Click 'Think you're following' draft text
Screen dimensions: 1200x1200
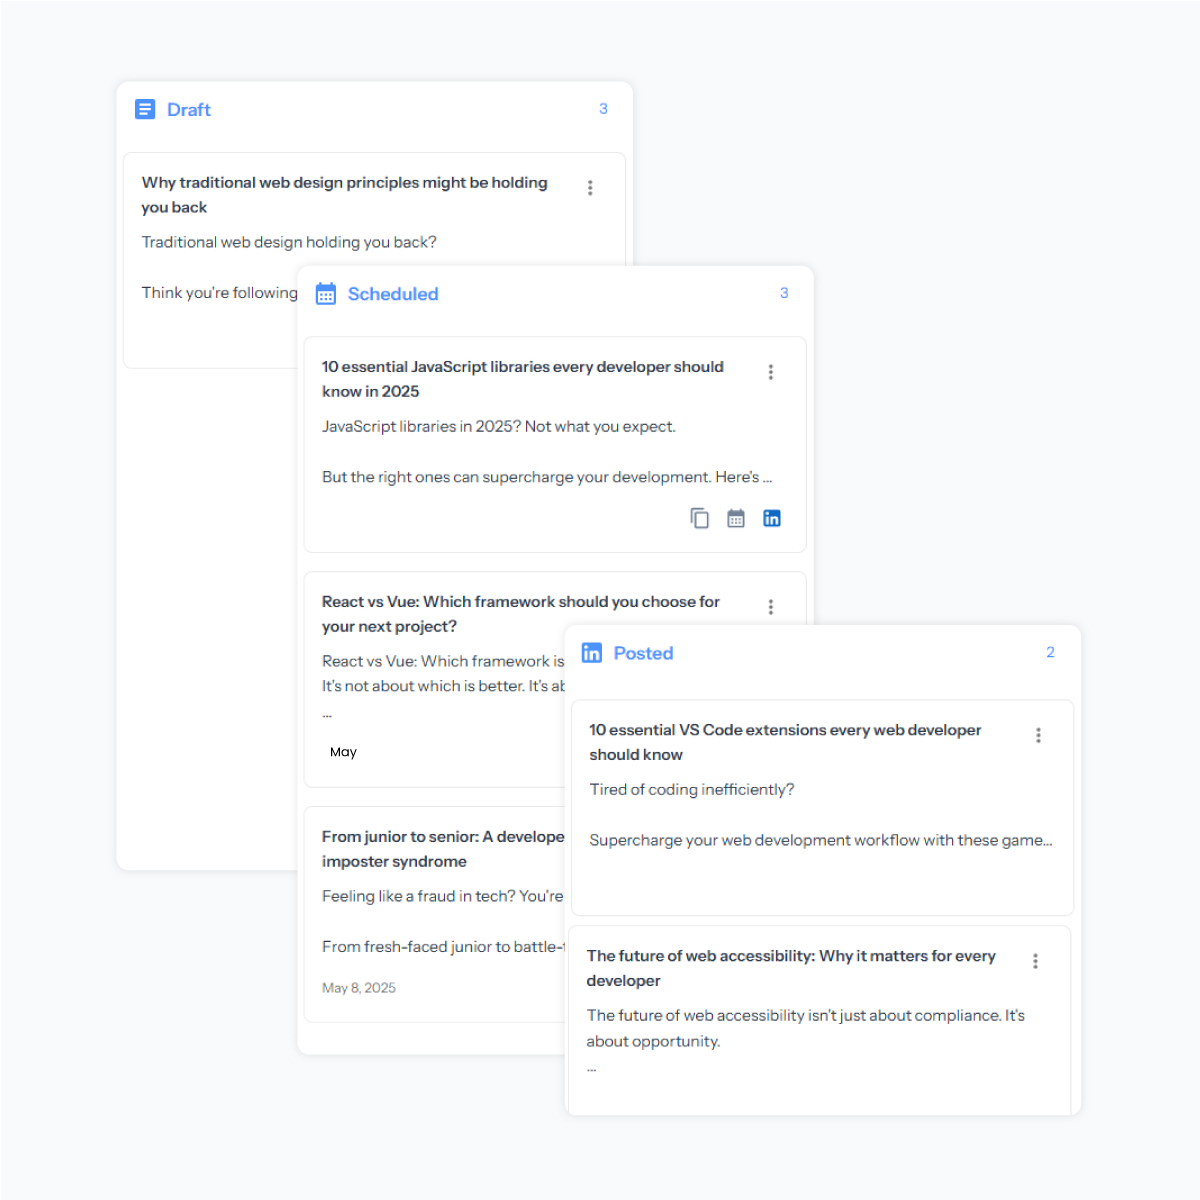click(x=219, y=293)
